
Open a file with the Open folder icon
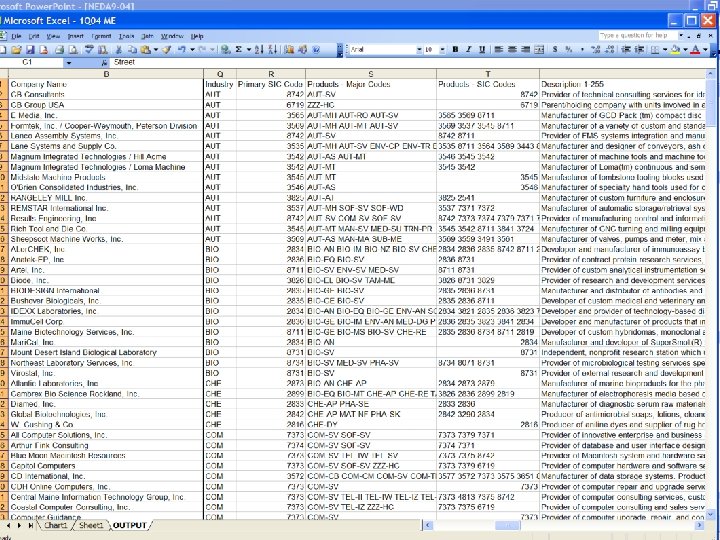(x=16, y=50)
